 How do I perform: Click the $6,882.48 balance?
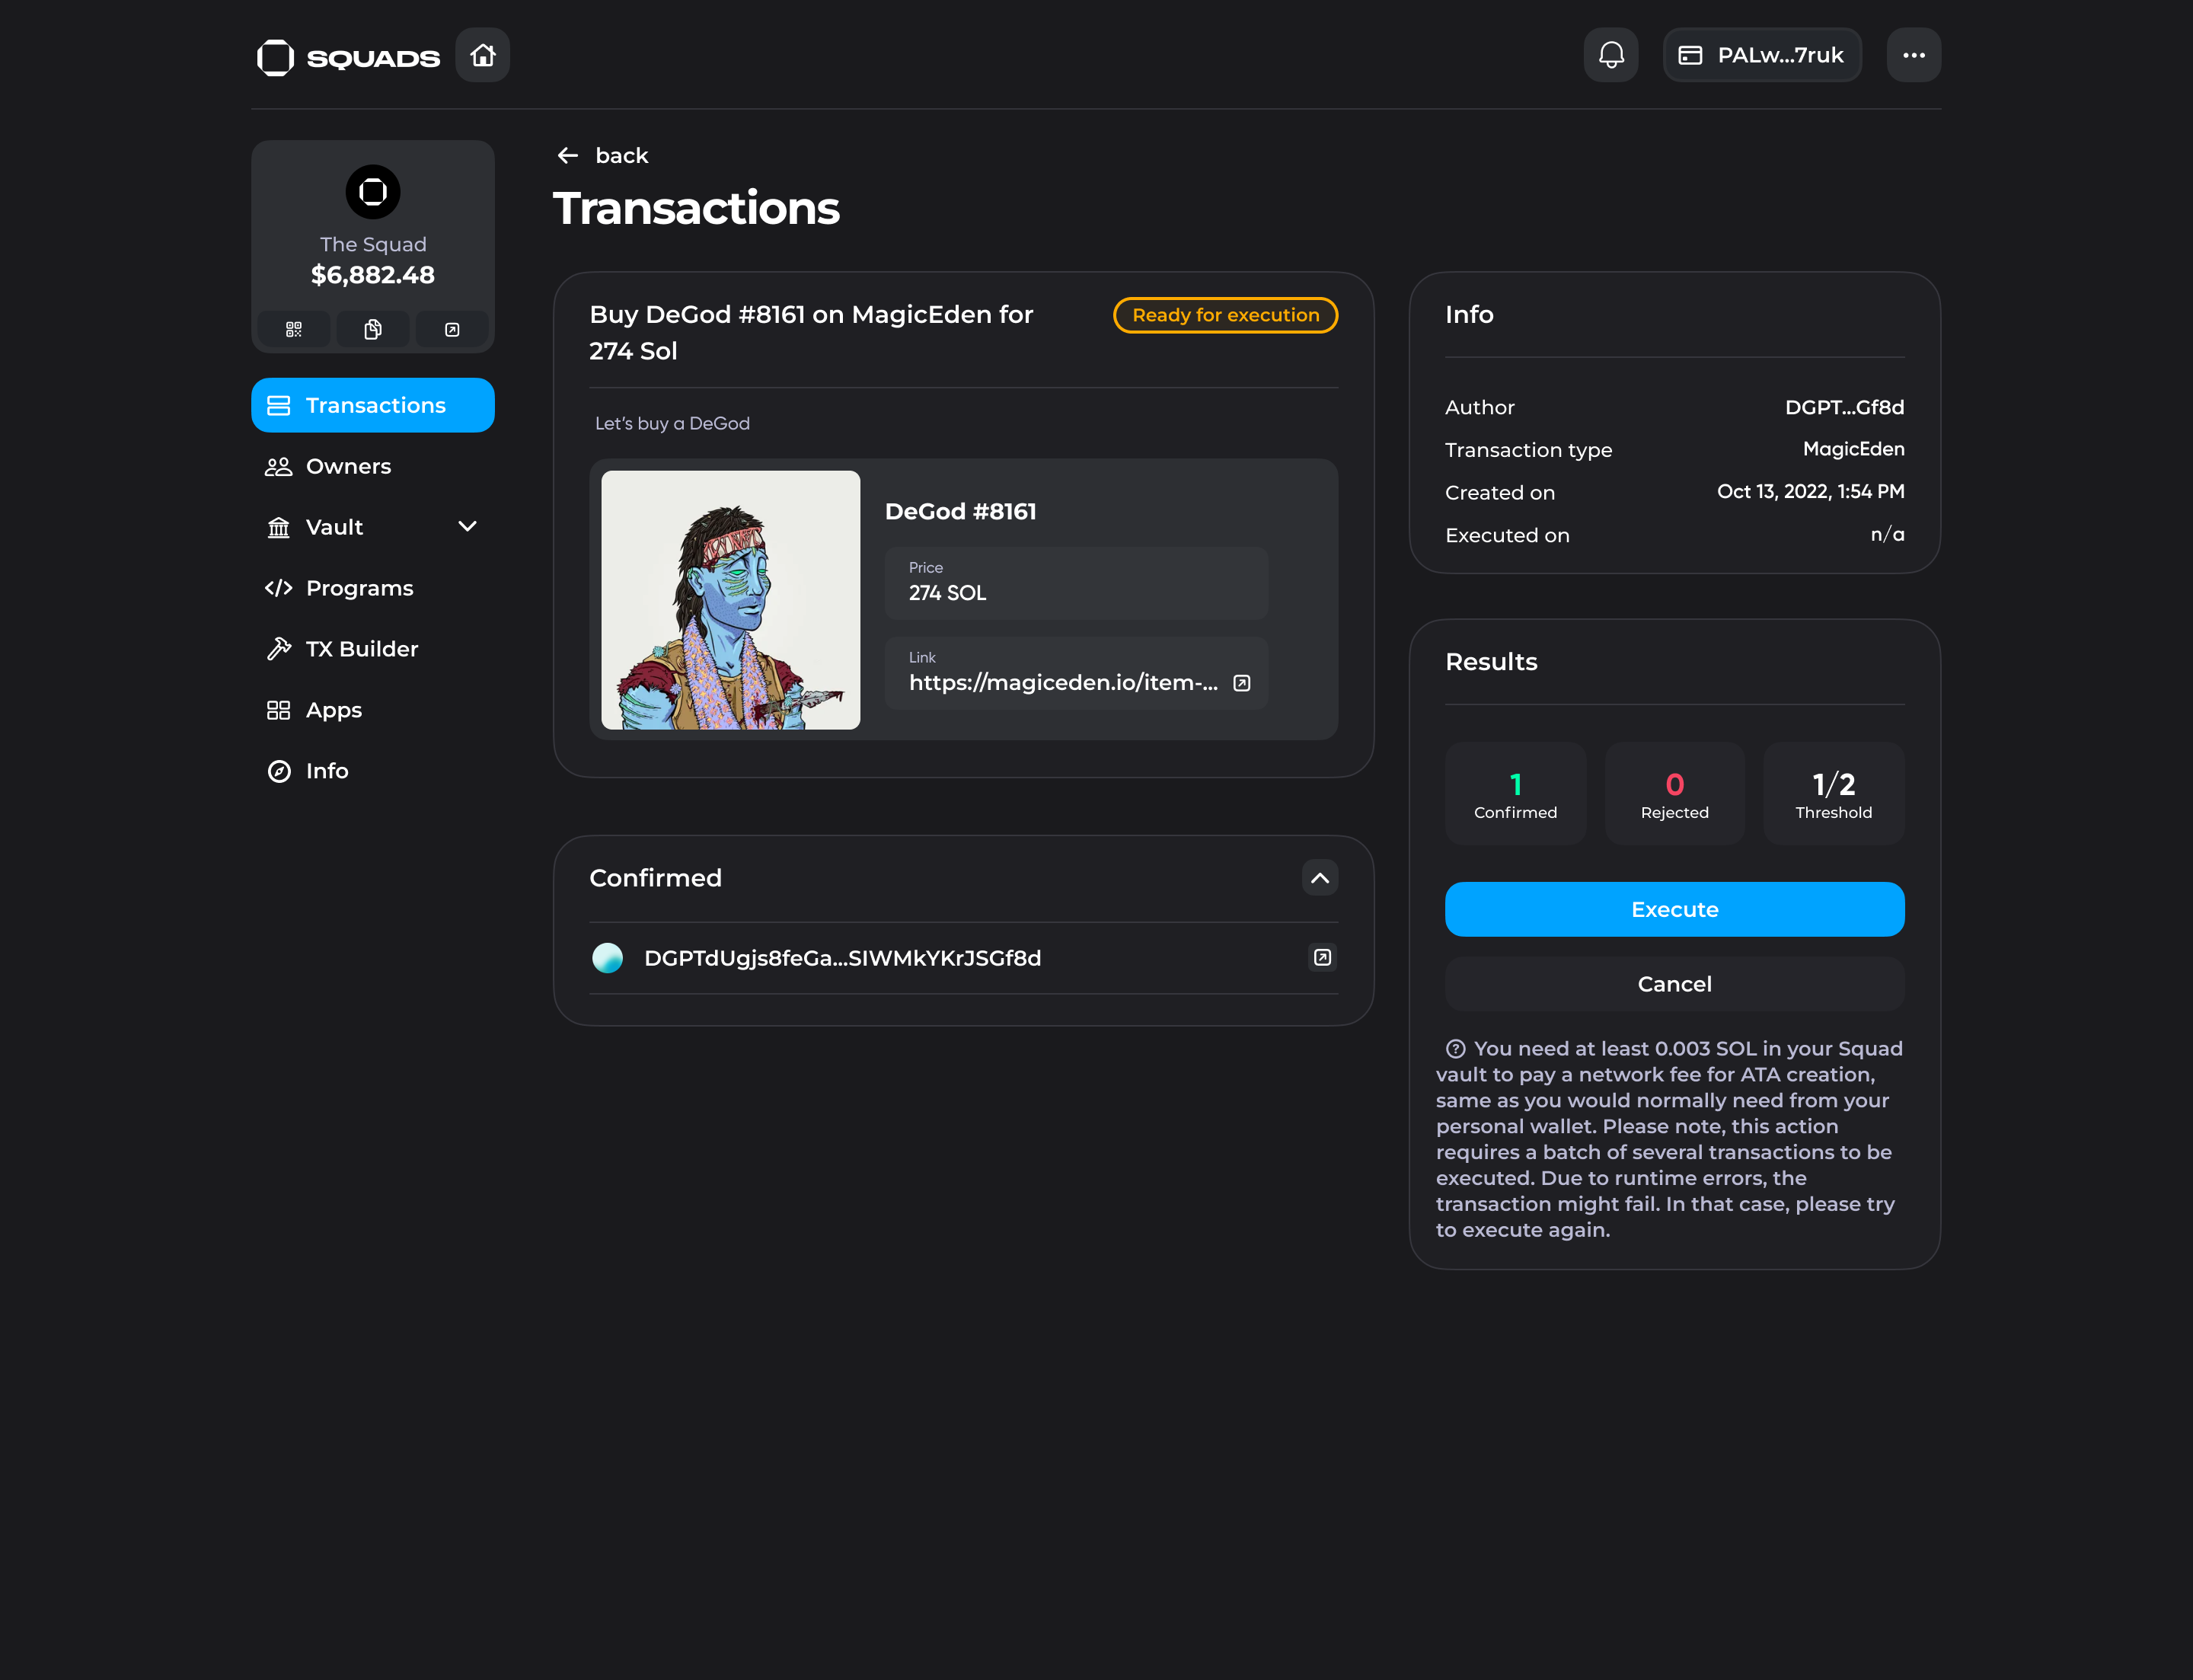tap(373, 275)
